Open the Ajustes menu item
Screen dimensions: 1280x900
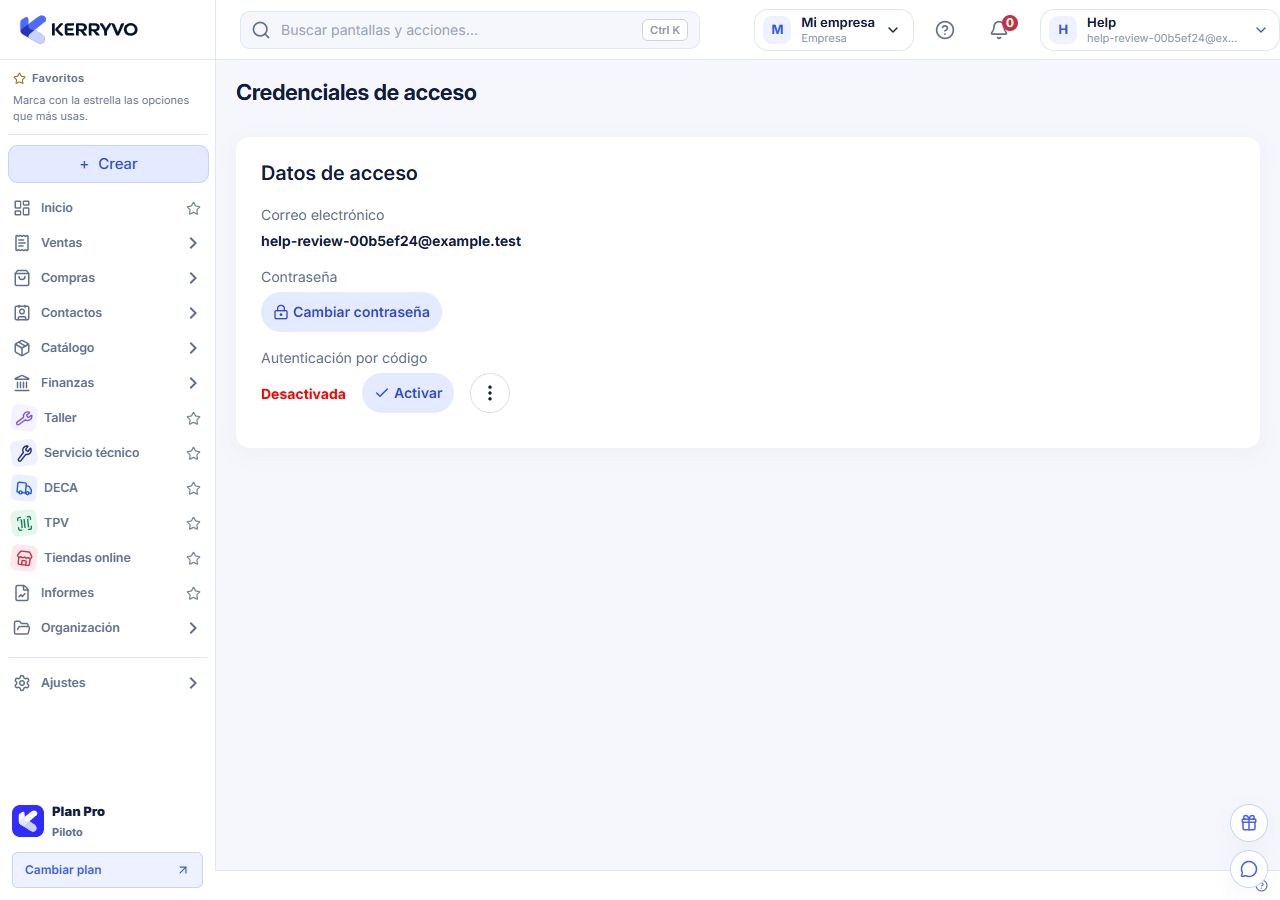[108, 683]
